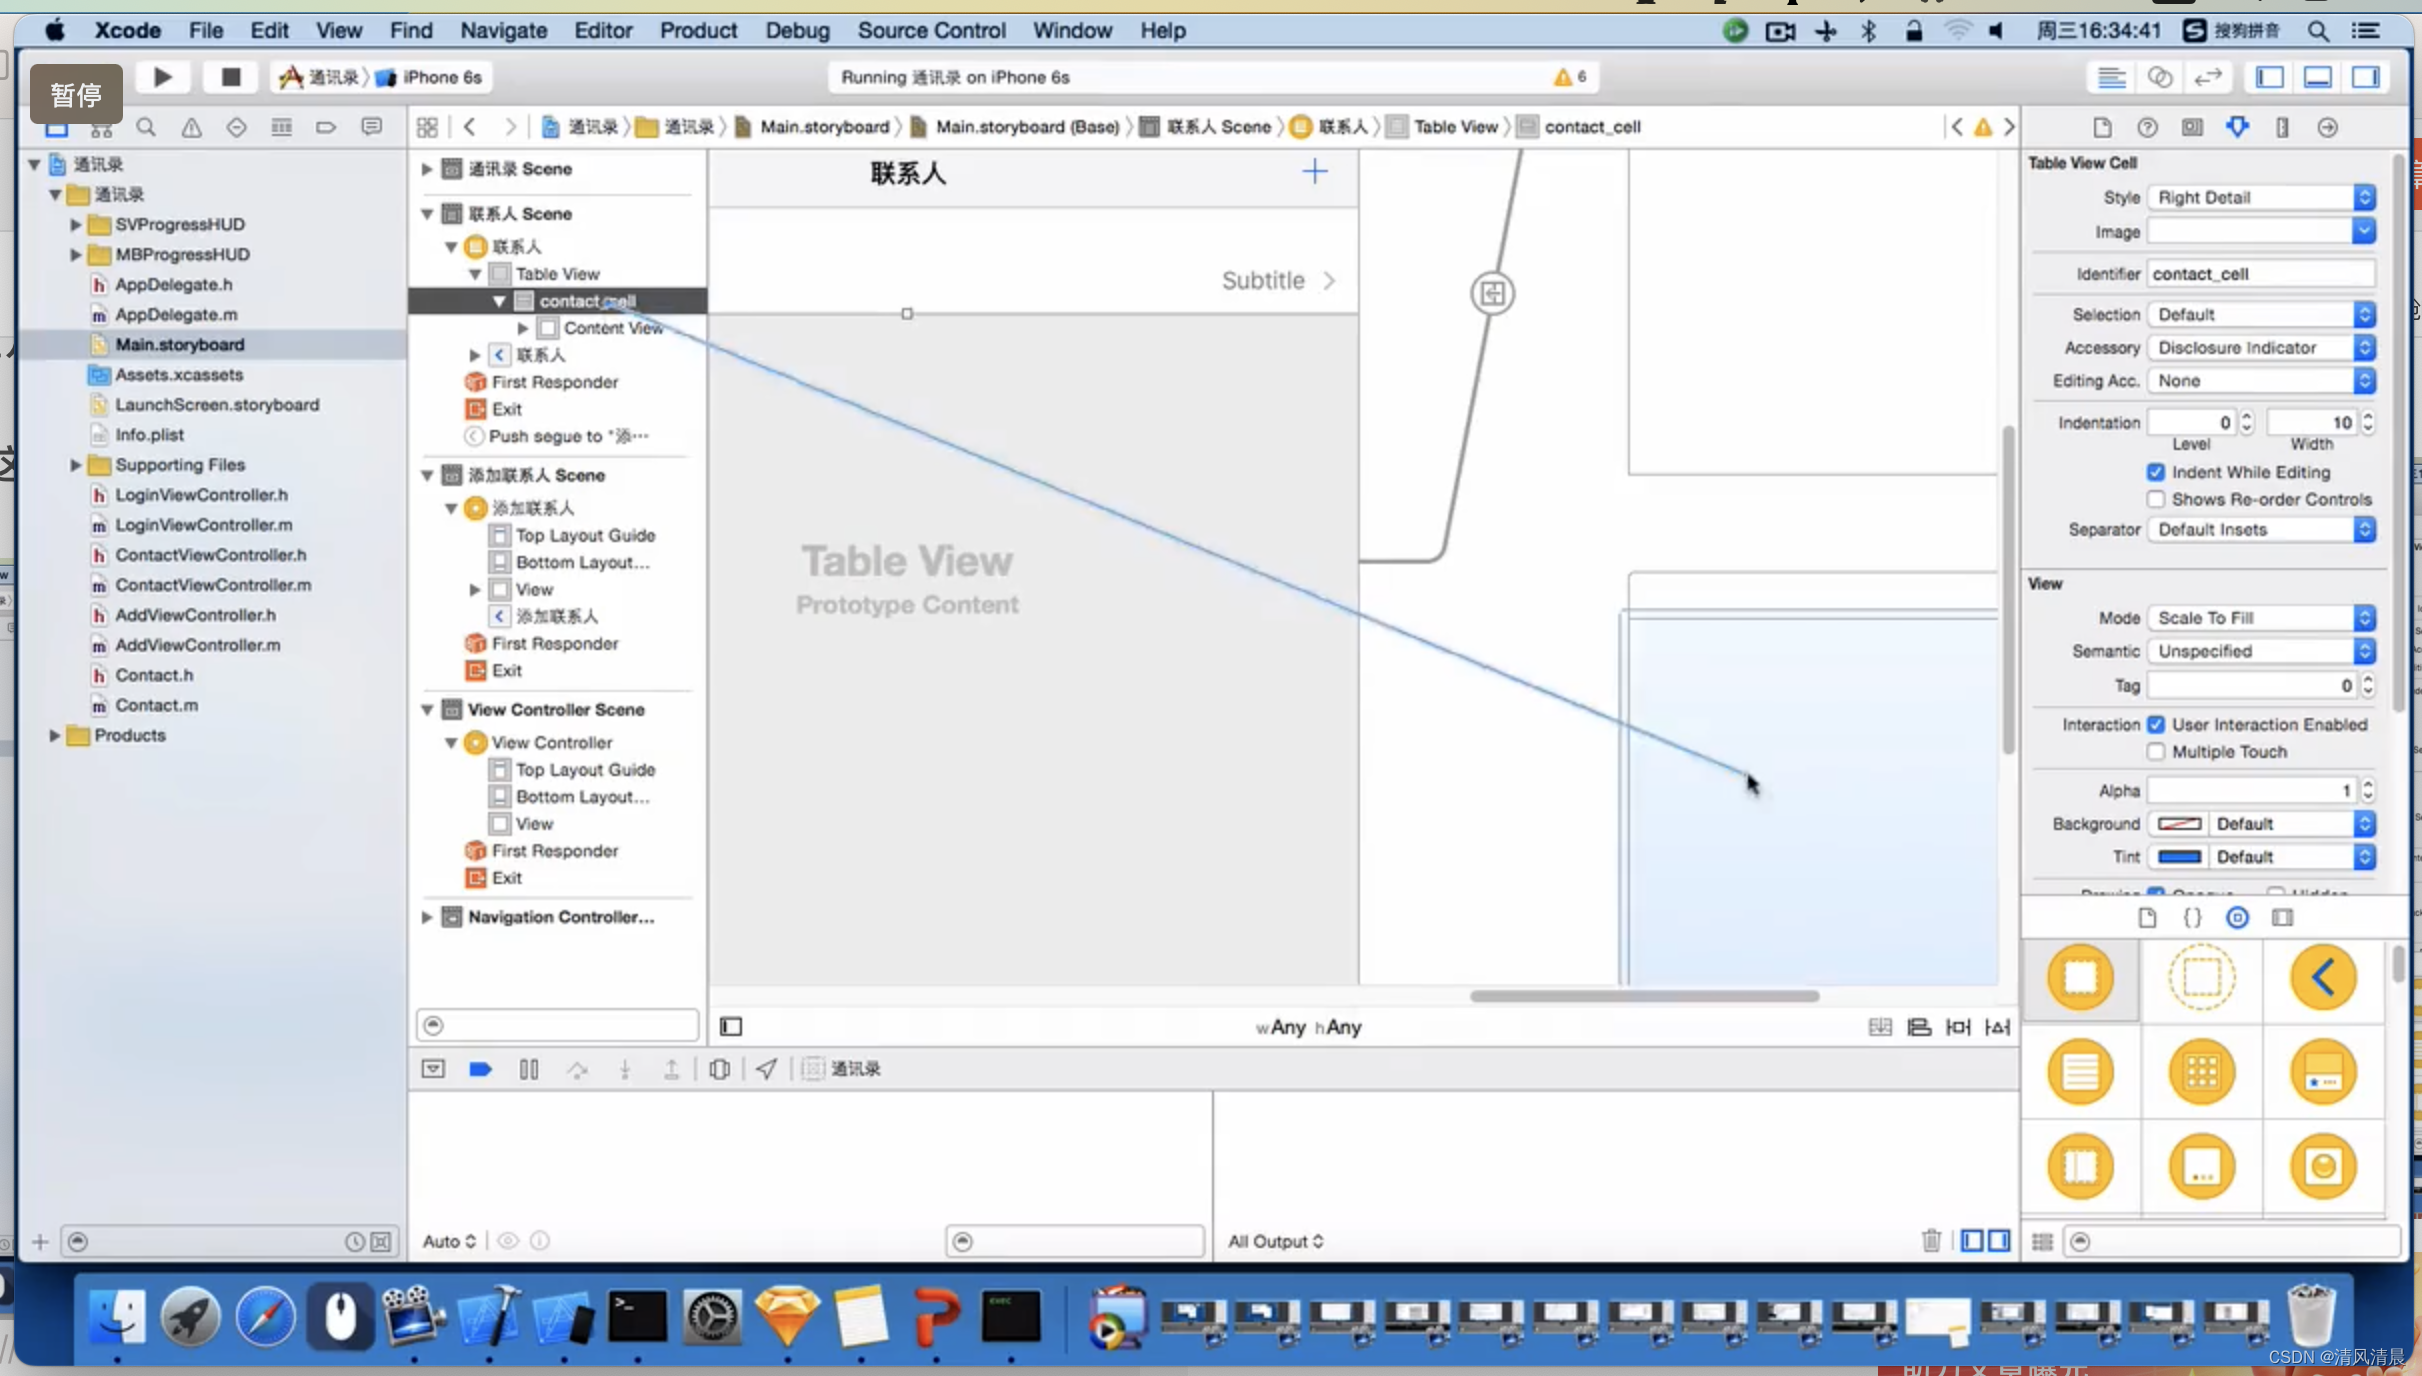2422x1376 pixels.
Task: Click the Identifier contact_cell field
Action: pos(2261,273)
